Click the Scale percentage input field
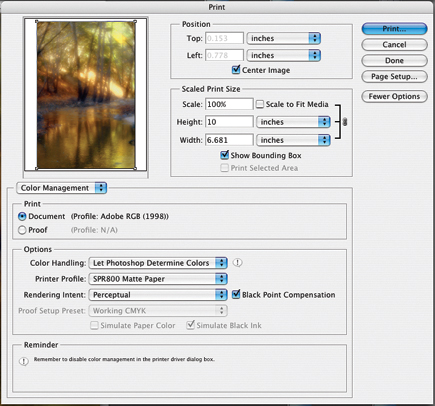This screenshot has height=406, width=435. pos(229,104)
